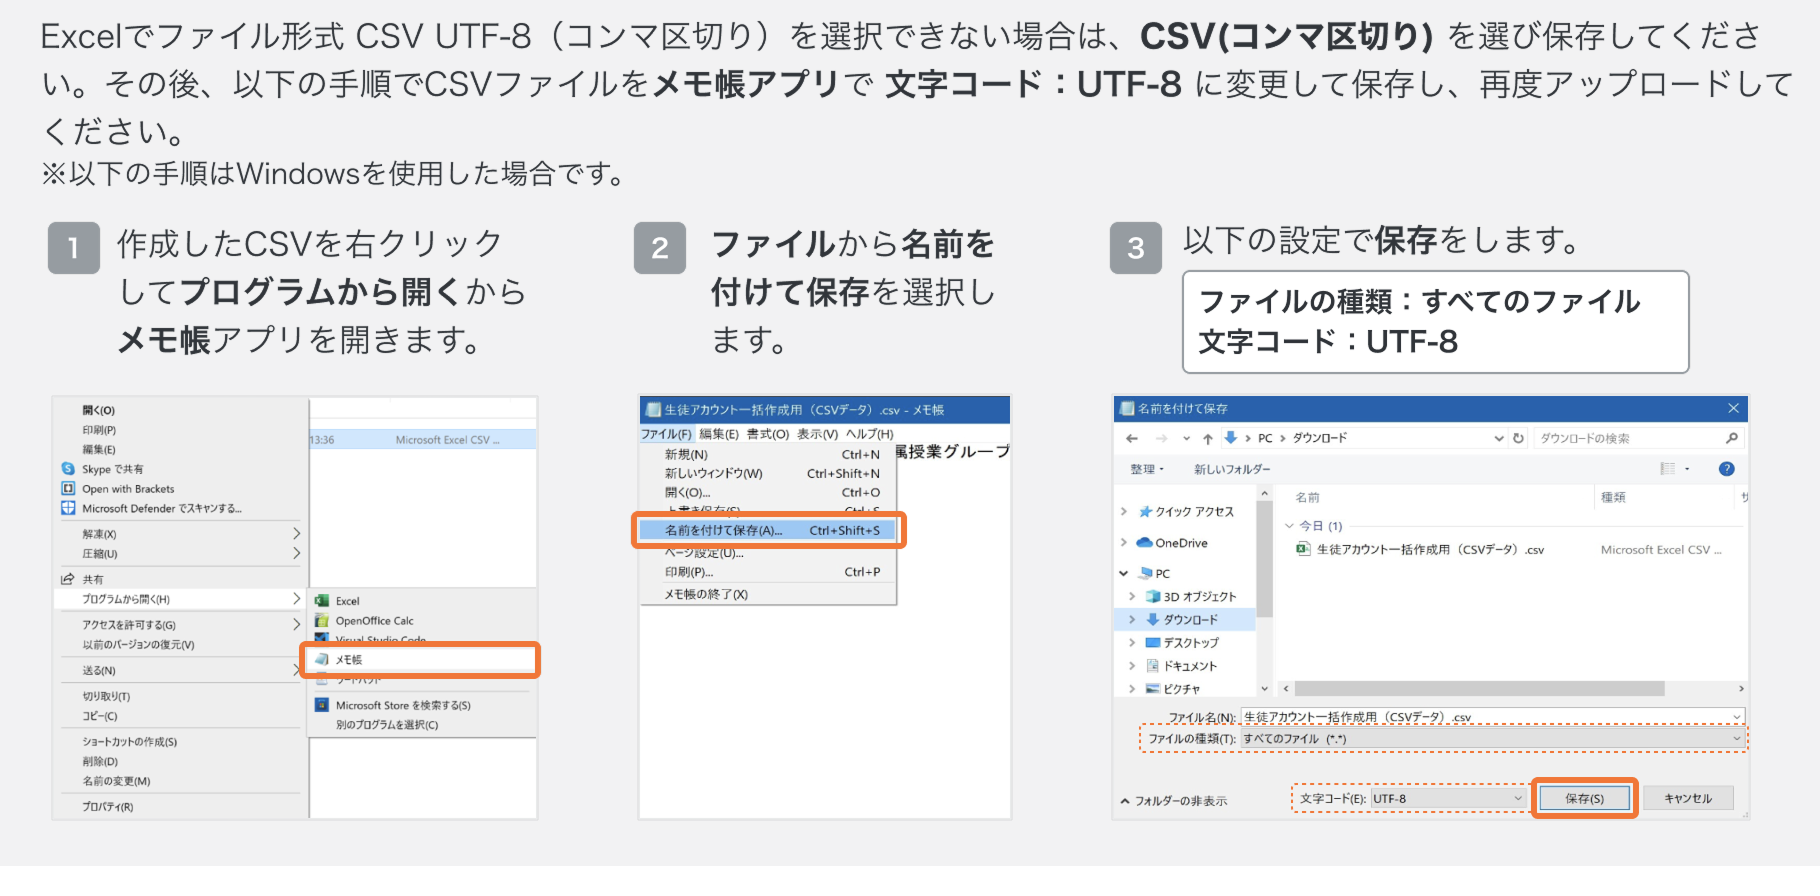Screen dimensions: 1820x896
Task: Click the folder tree vertical scrollbar
Action: (1265, 557)
